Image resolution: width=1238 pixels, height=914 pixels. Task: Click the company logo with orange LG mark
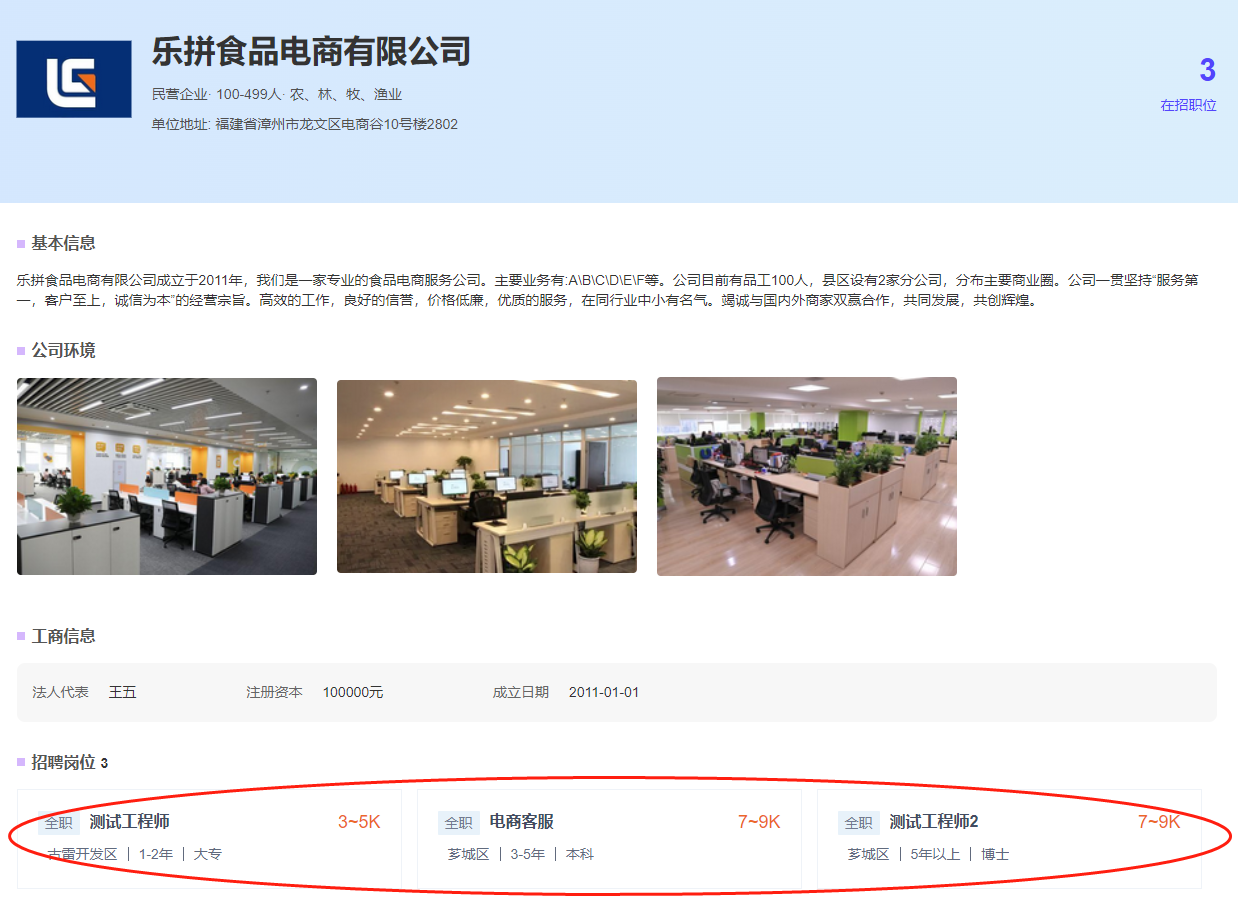74,79
